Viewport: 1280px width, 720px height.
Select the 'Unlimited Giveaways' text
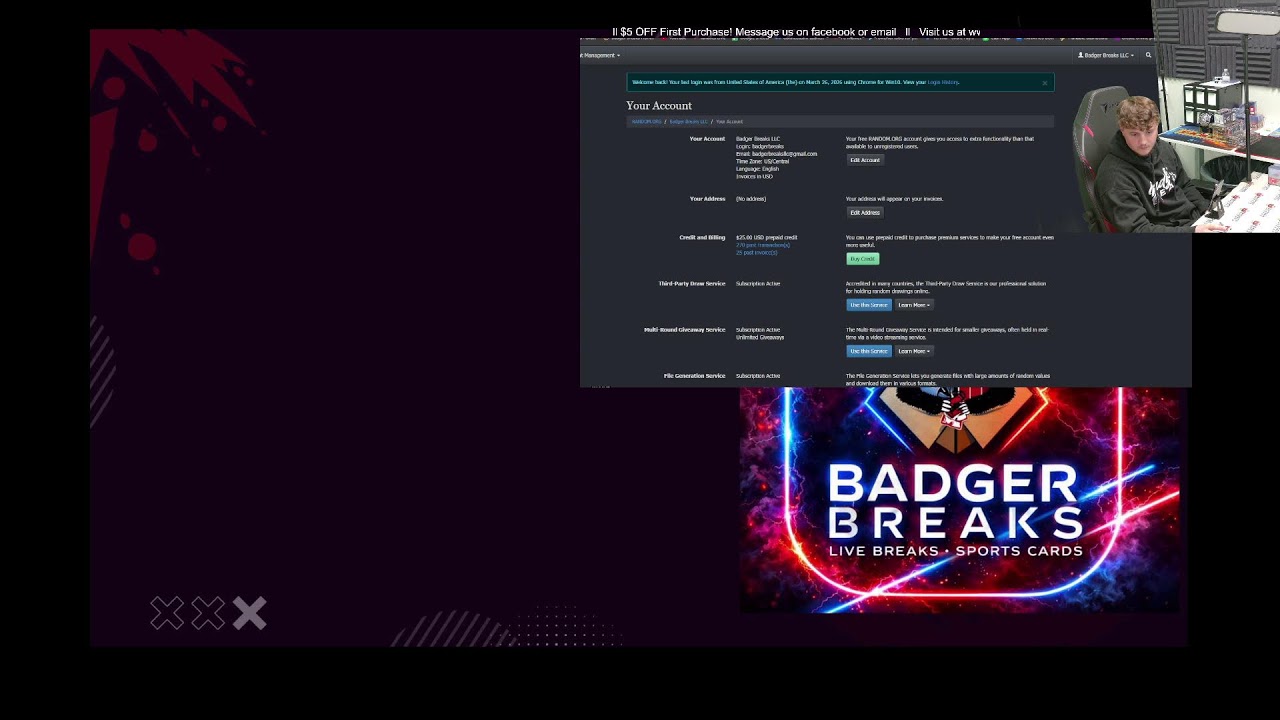pyautogui.click(x=760, y=337)
